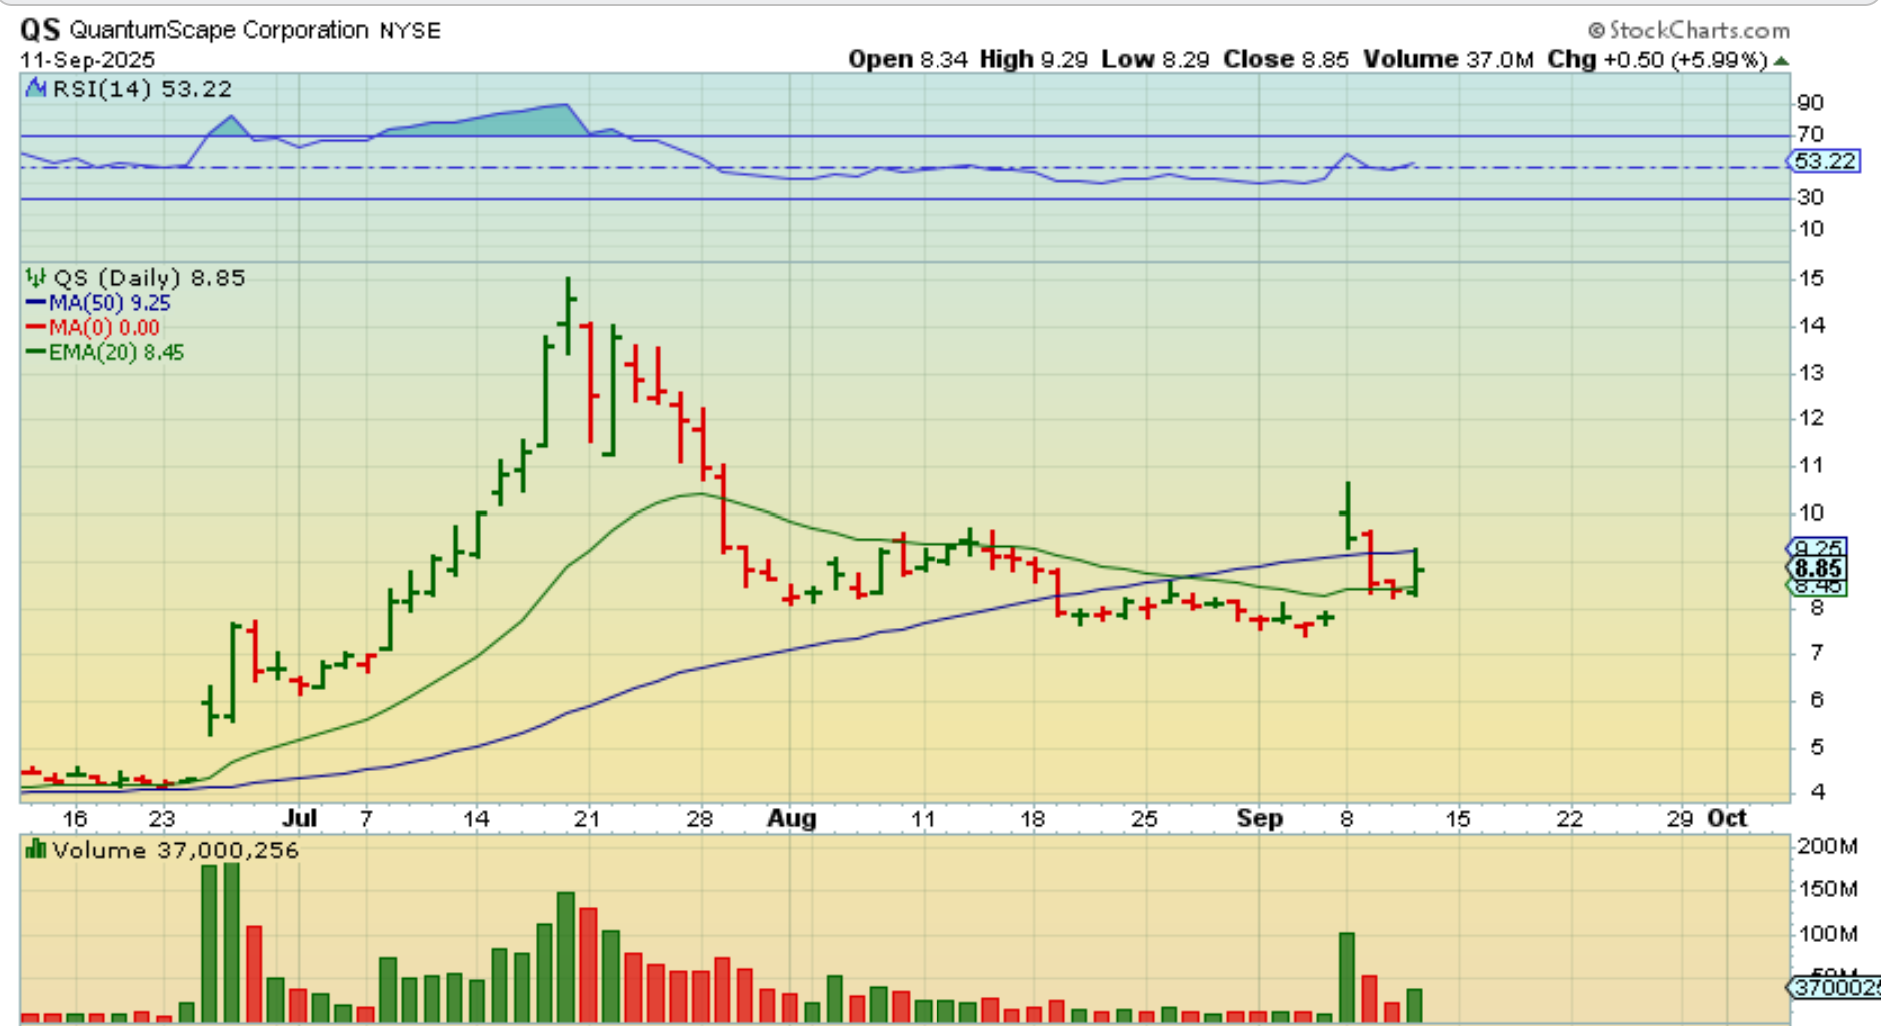Click the 4 label on price axis
The height and width of the screenshot is (1026, 1881).
[1817, 792]
